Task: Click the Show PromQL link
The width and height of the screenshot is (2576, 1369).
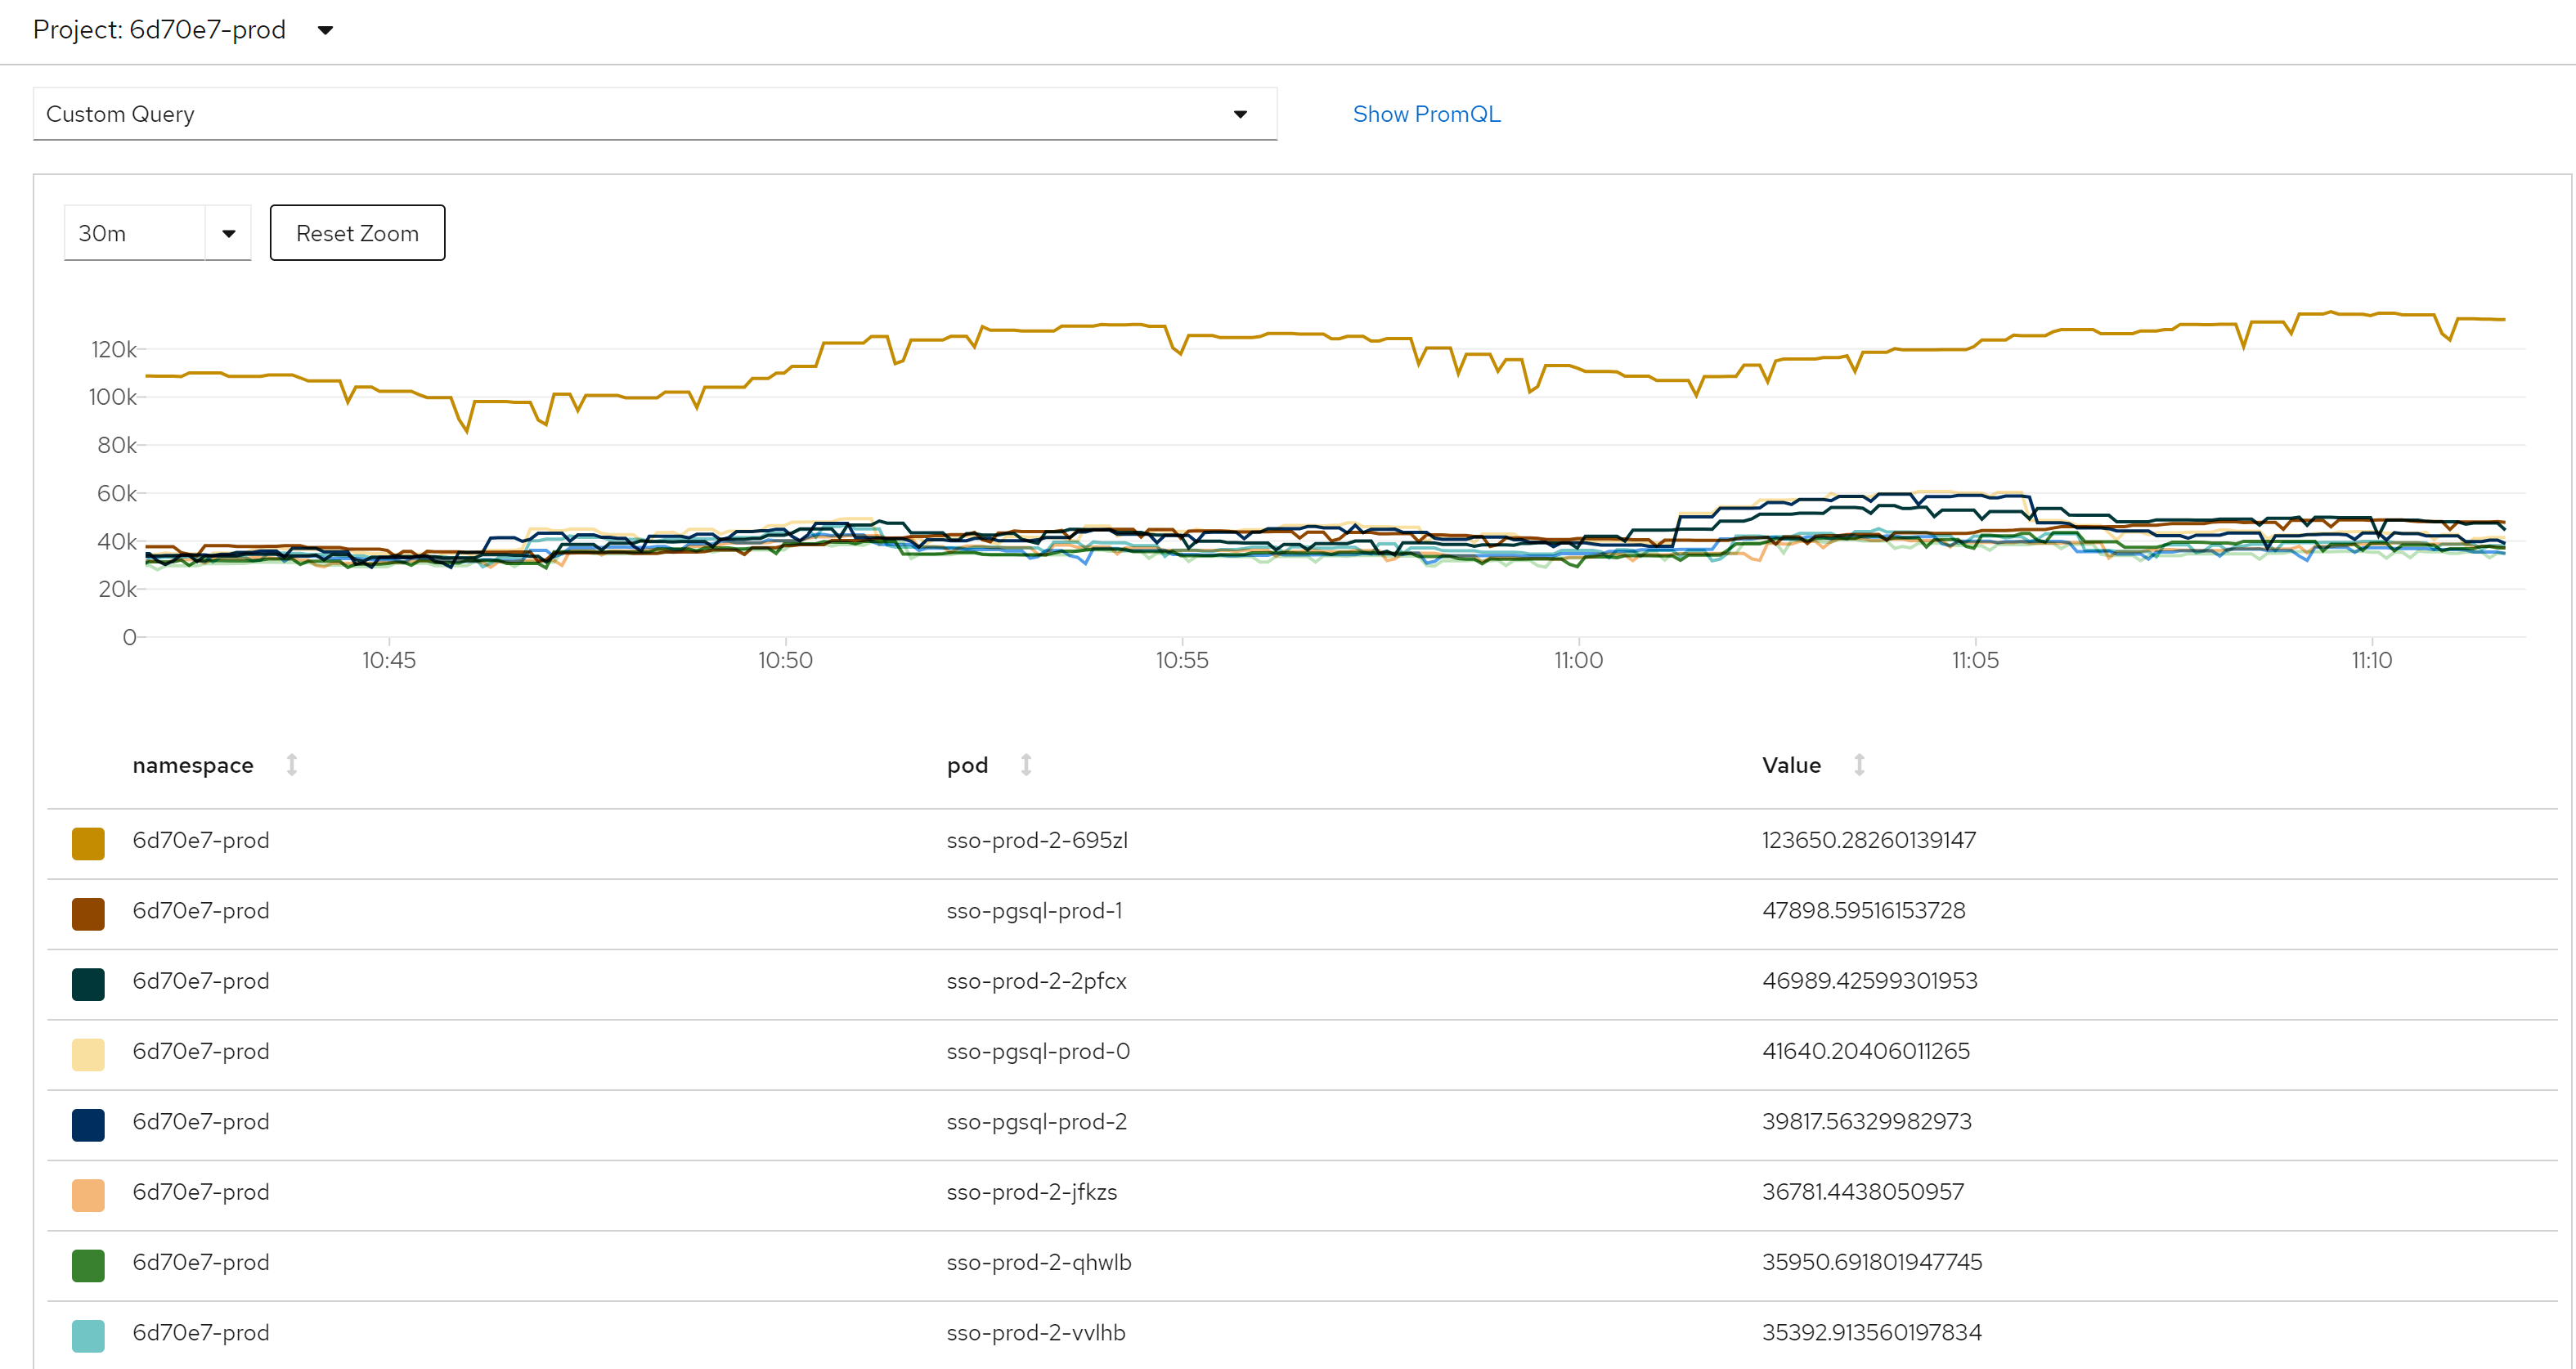Action: [1427, 114]
